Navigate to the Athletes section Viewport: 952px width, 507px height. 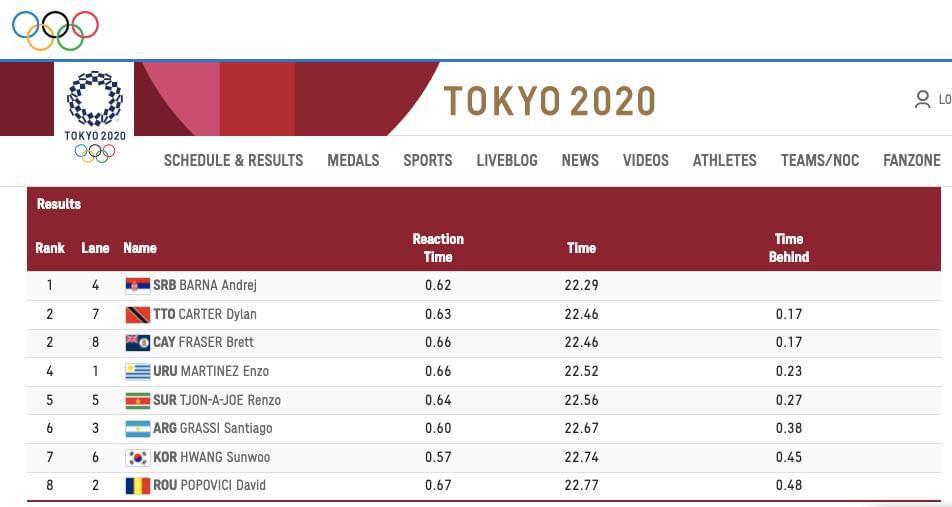(x=724, y=160)
